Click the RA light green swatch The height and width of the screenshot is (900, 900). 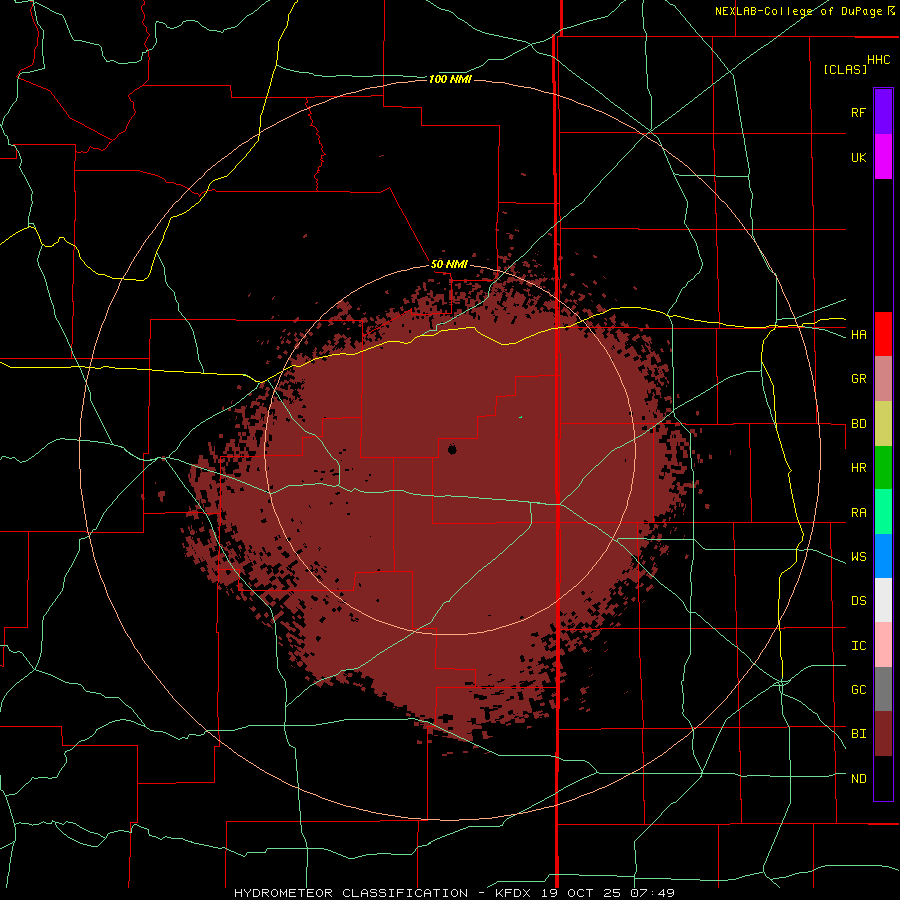tap(883, 512)
